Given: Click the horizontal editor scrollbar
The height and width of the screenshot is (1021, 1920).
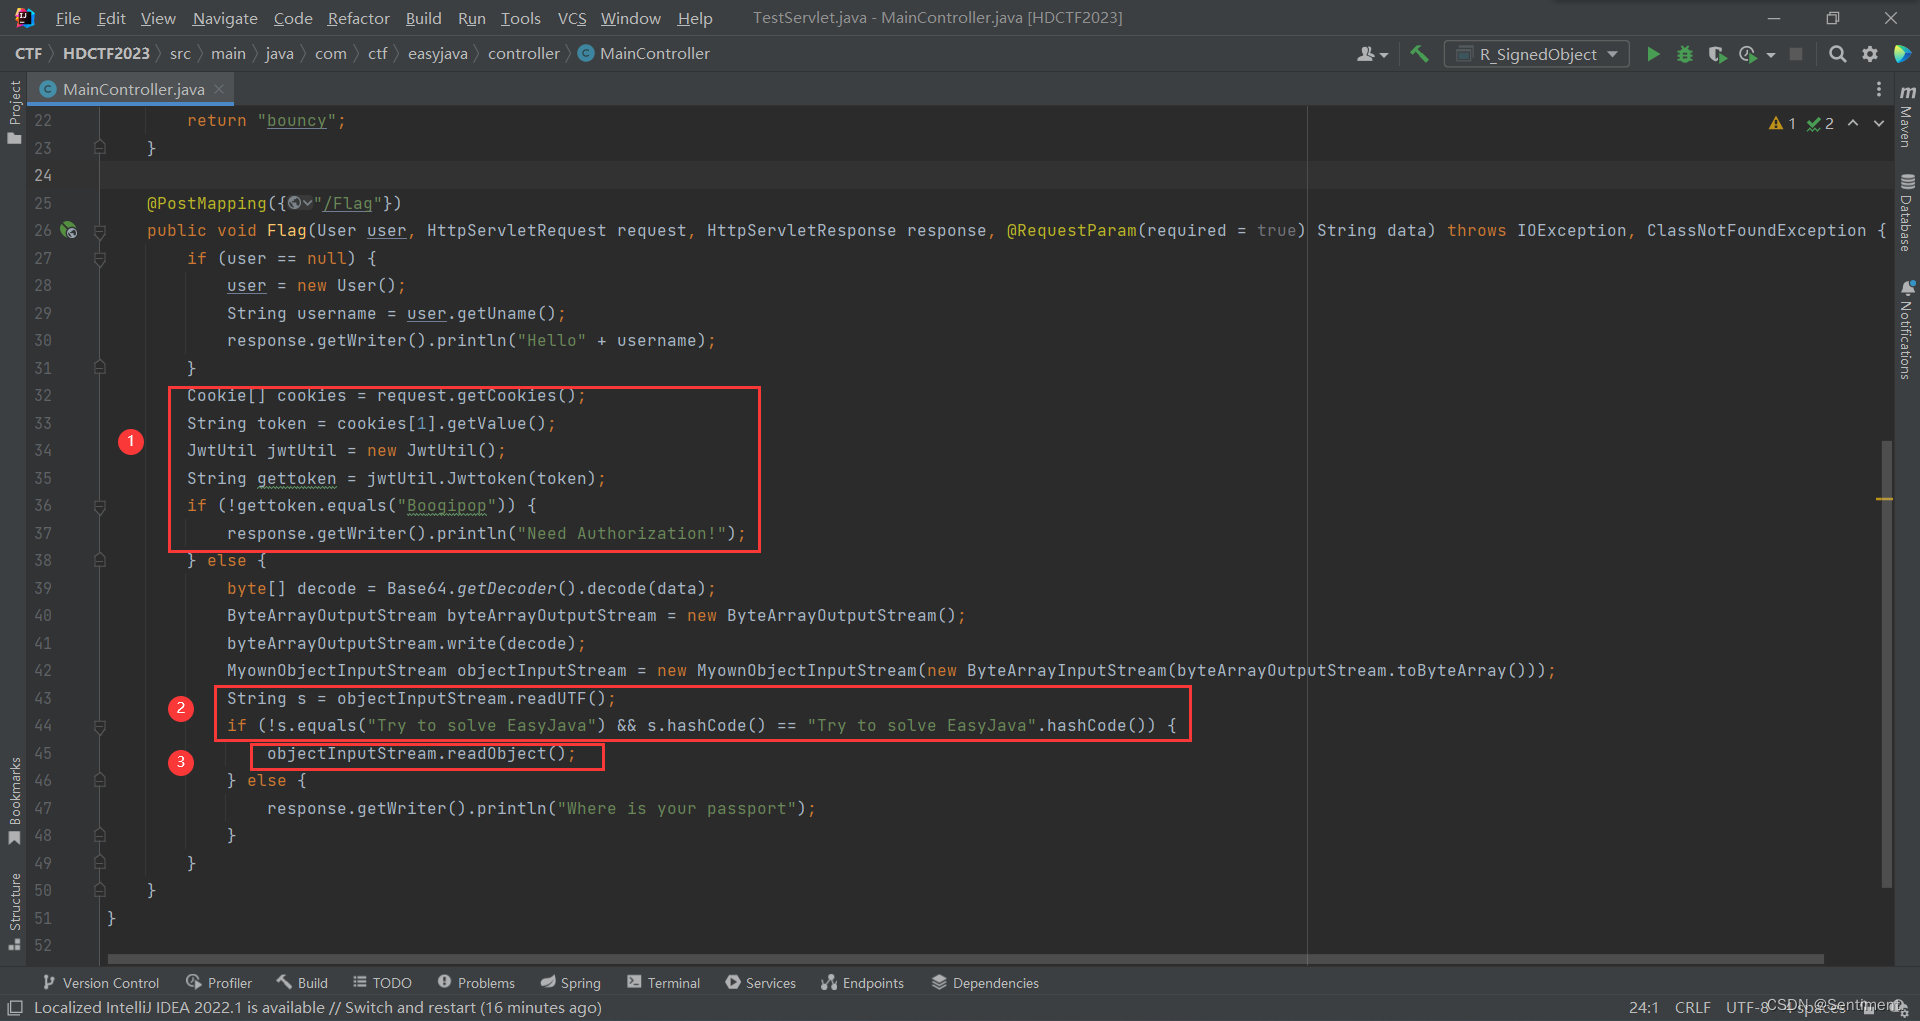Looking at the screenshot, I should (x=966, y=959).
